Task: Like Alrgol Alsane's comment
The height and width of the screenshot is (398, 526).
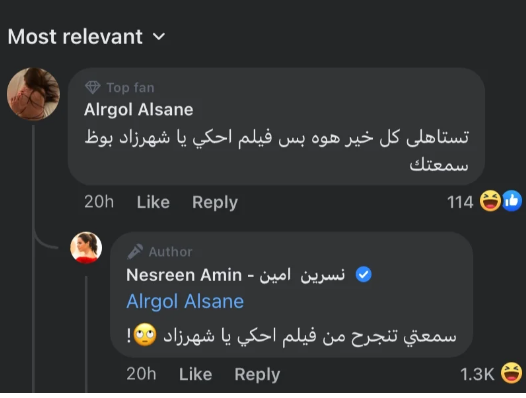Action: (x=153, y=202)
